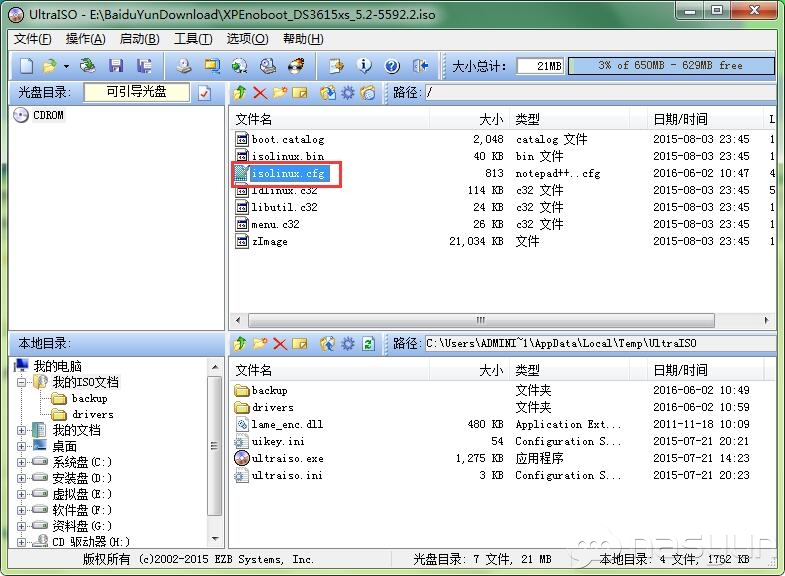The height and width of the screenshot is (576, 785).
Task: Sort ISO pane by 文件名 column header
Action: pyautogui.click(x=329, y=119)
